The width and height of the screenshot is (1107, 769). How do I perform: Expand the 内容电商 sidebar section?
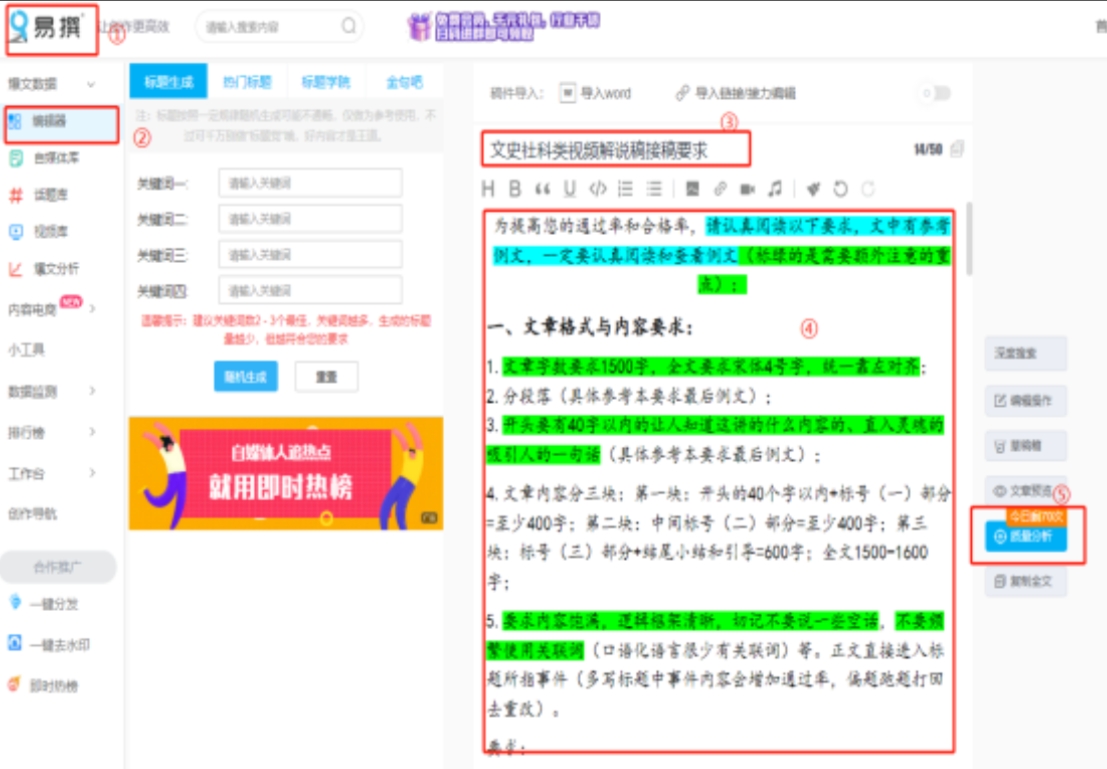tap(92, 309)
